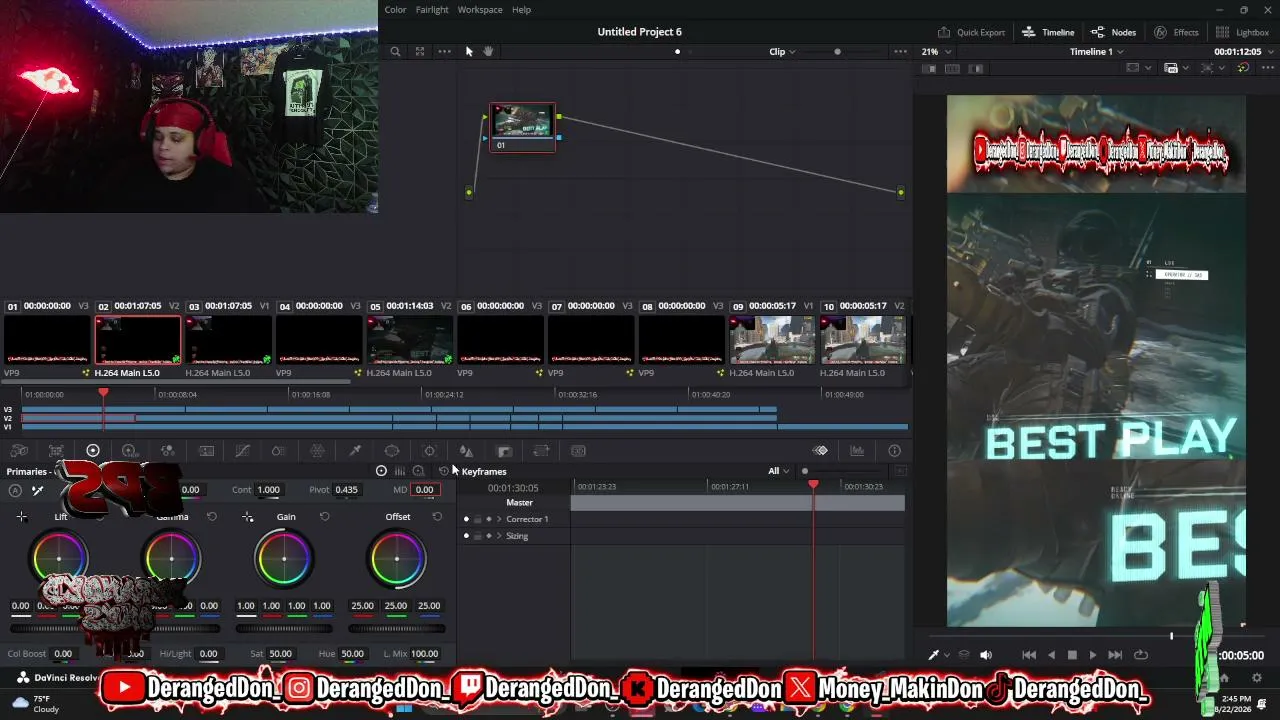The height and width of the screenshot is (720, 1280).
Task: Click the Gain color wheel
Action: [284, 559]
